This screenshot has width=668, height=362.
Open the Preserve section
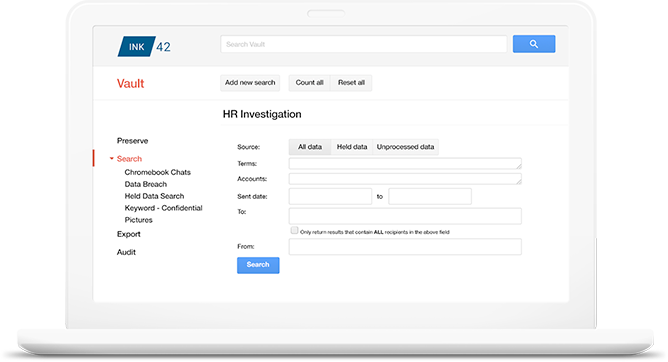tap(132, 141)
